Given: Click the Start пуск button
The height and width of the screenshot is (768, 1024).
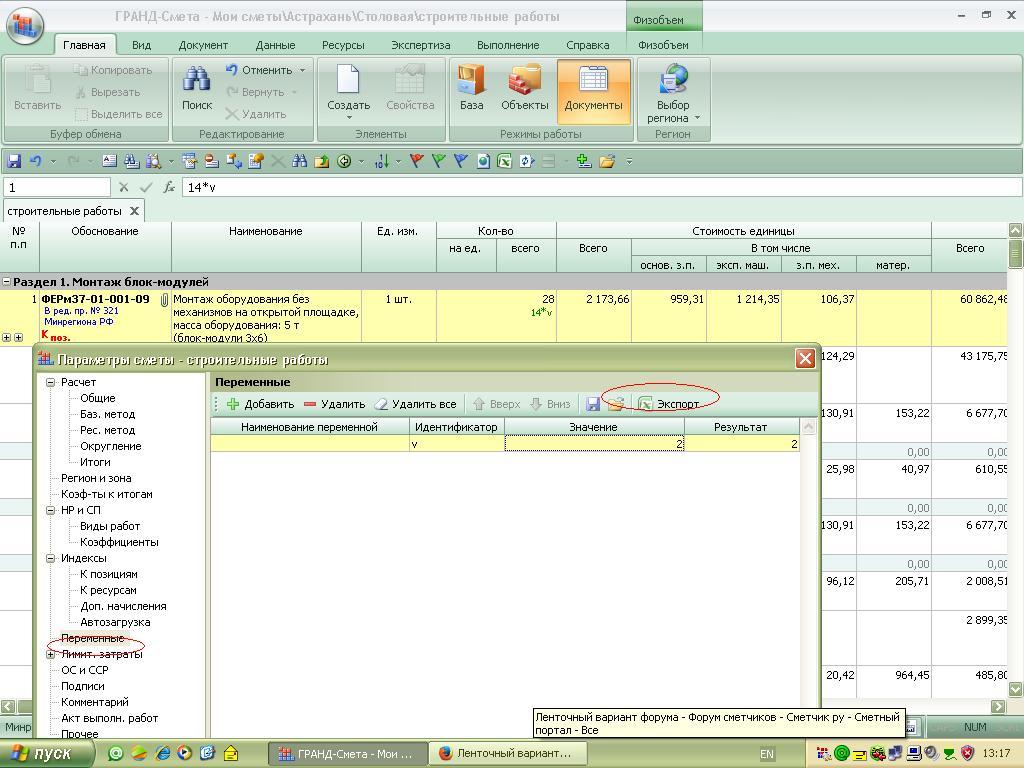Looking at the screenshot, I should [42, 754].
